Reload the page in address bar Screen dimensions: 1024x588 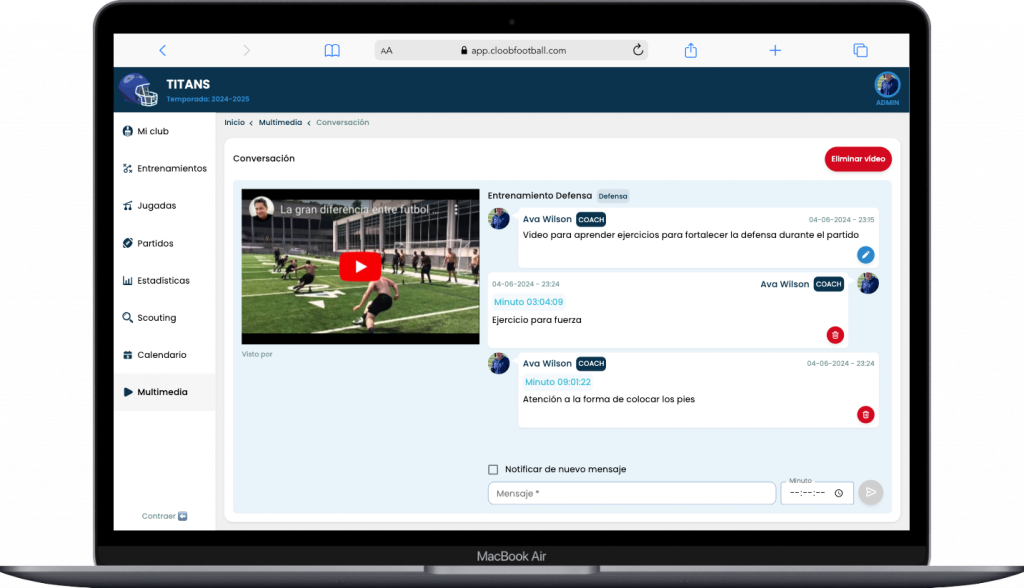(x=637, y=50)
